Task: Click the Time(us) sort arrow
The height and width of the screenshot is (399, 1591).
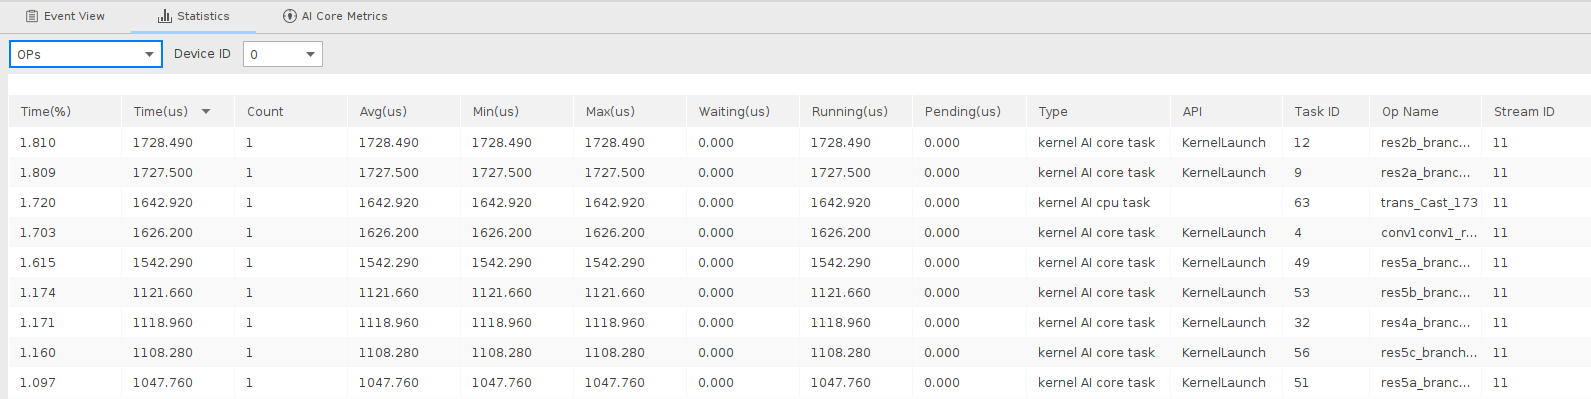Action: tap(206, 112)
